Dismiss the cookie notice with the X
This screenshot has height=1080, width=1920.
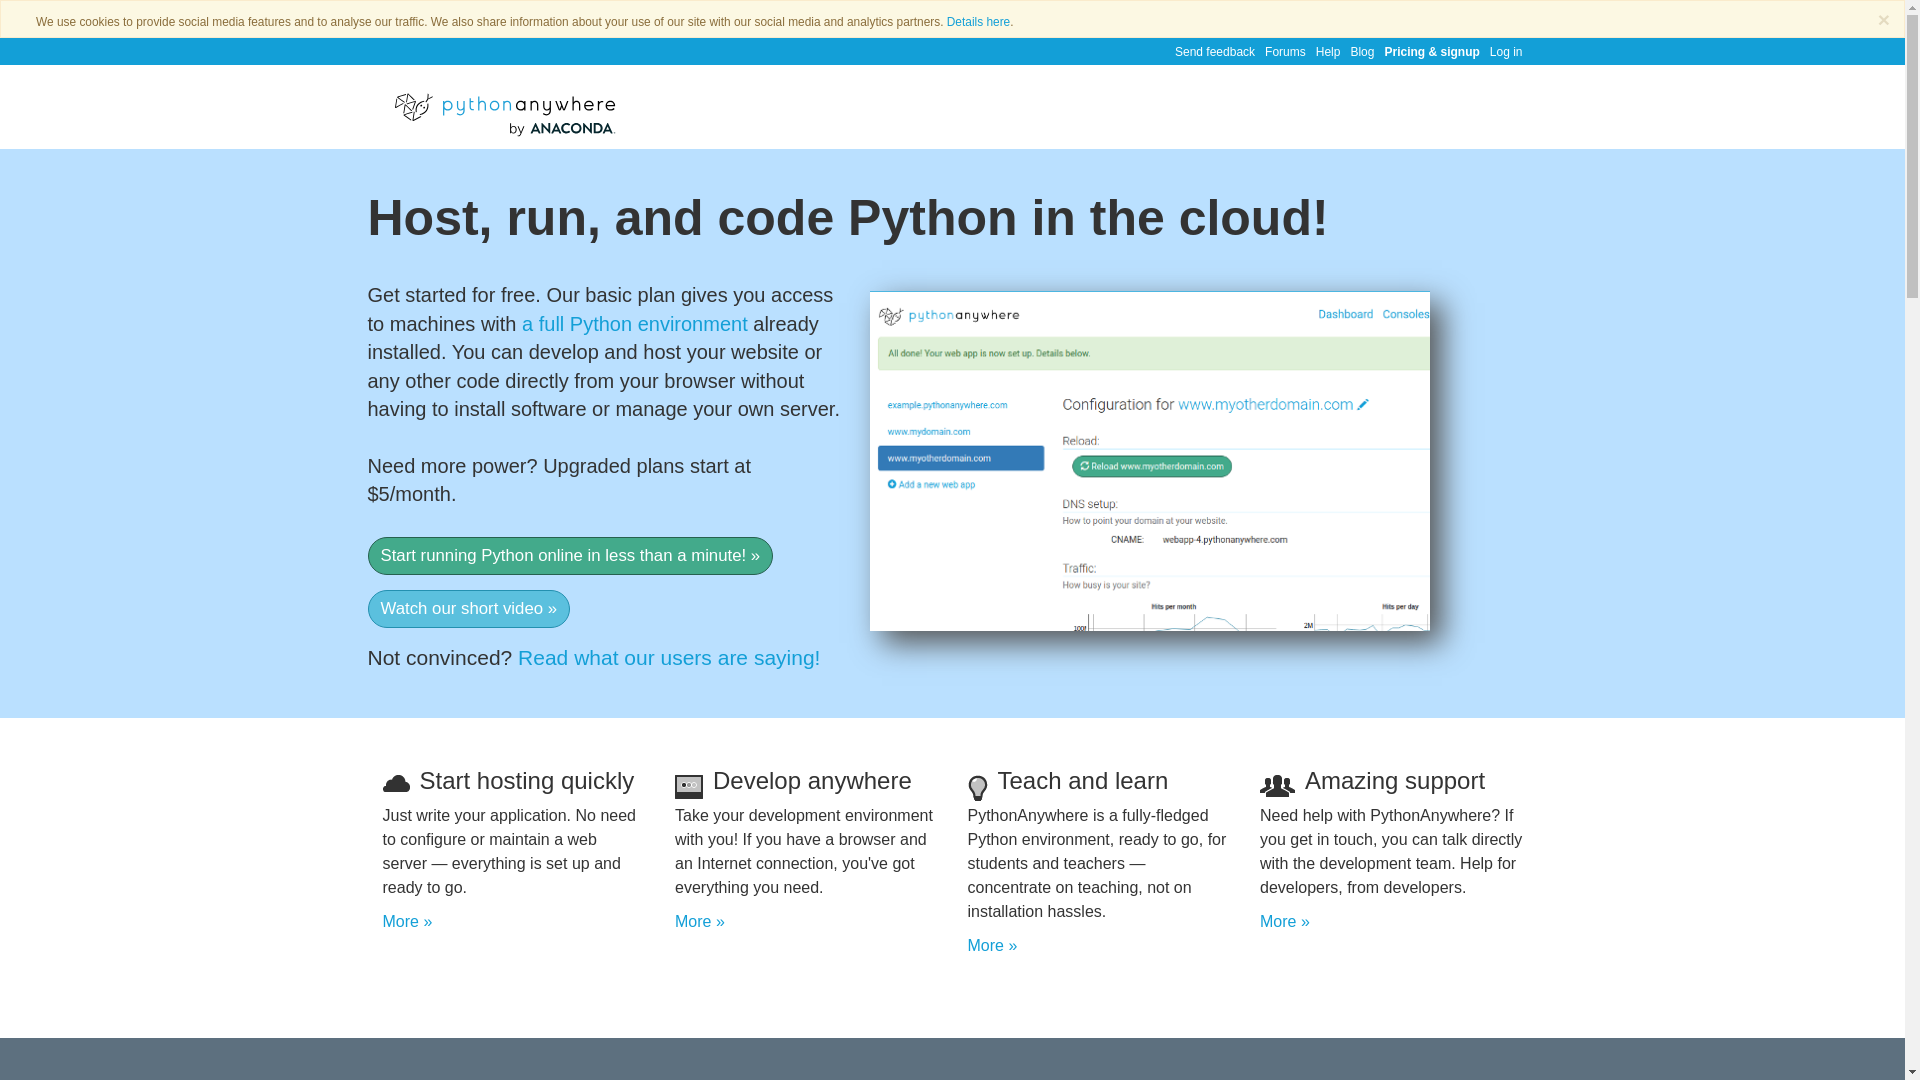[x=1883, y=20]
